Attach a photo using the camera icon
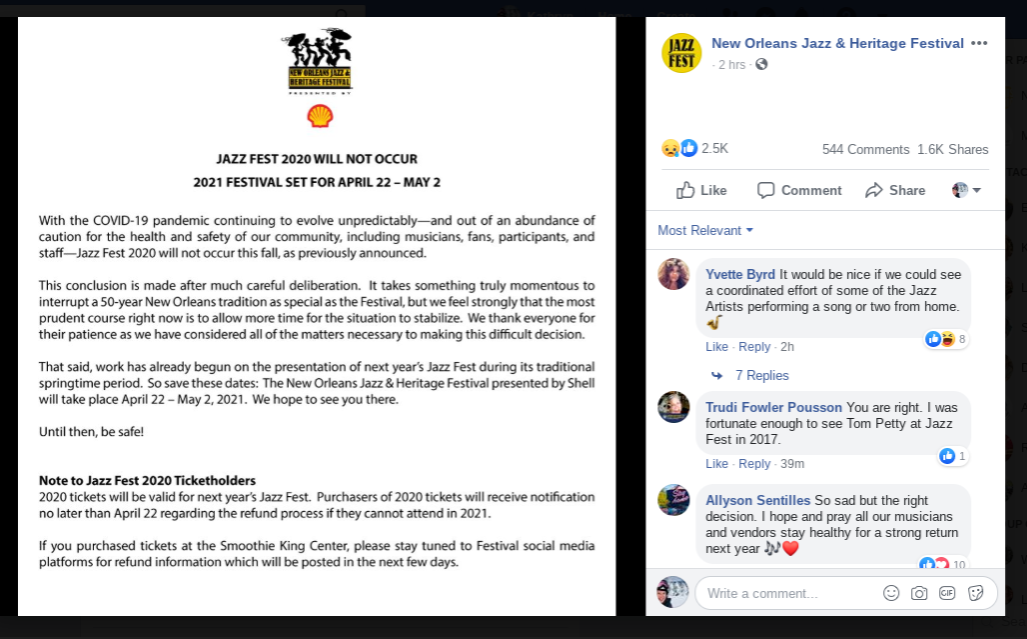Image resolution: width=1027 pixels, height=639 pixels. [x=919, y=593]
